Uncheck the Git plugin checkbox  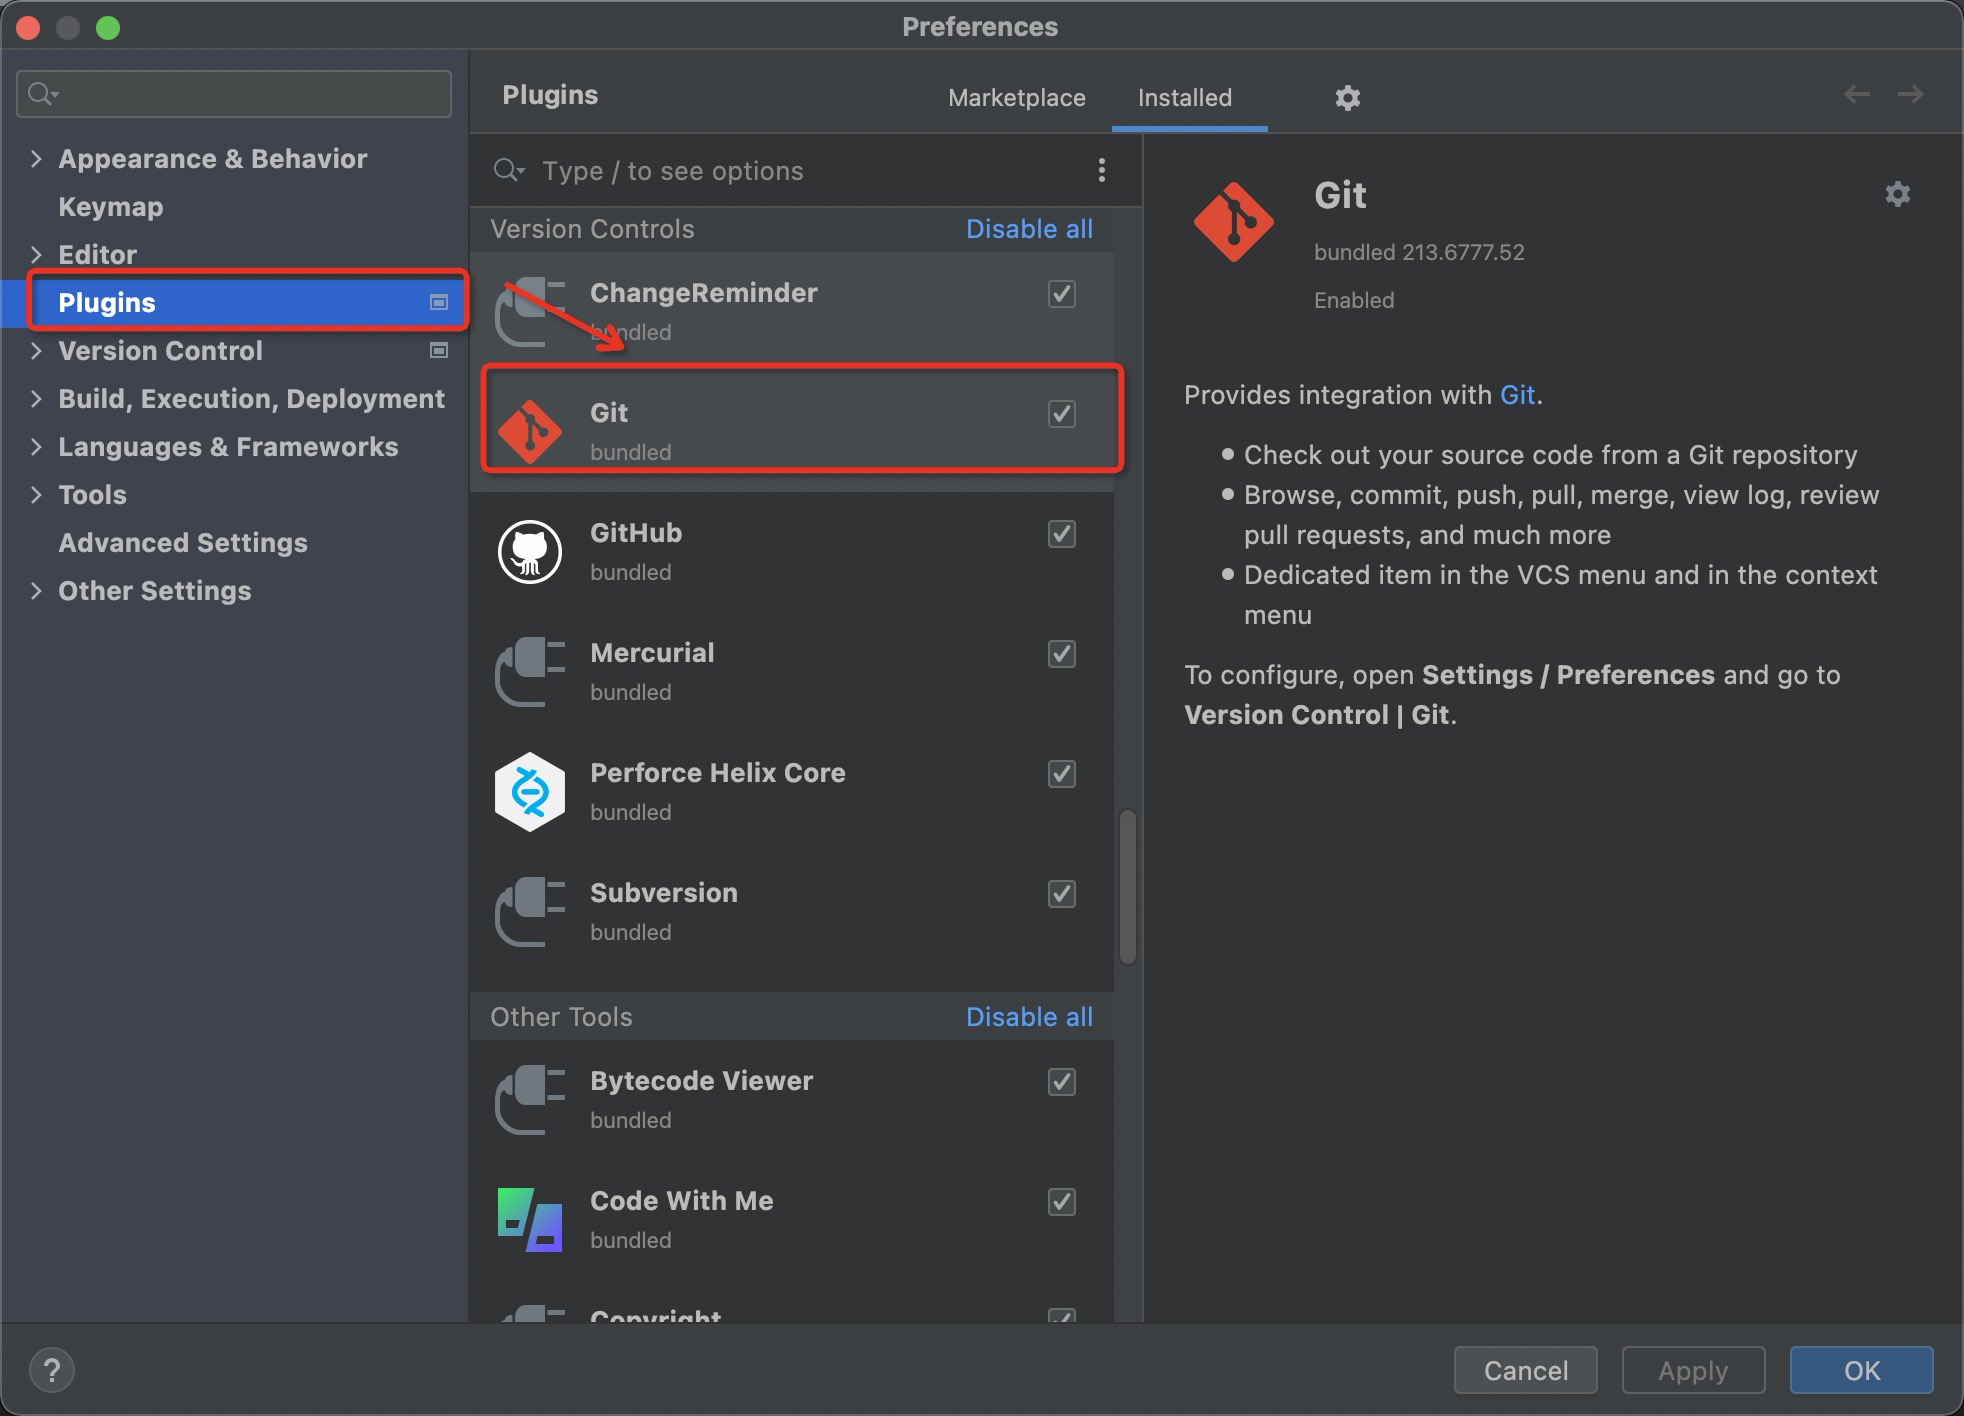click(x=1062, y=414)
